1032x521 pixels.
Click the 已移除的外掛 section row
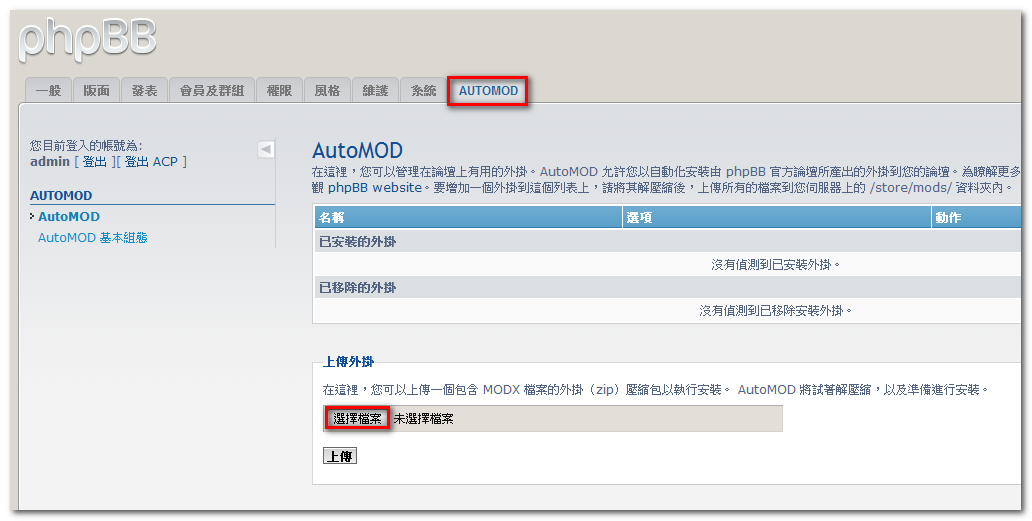pos(667,287)
